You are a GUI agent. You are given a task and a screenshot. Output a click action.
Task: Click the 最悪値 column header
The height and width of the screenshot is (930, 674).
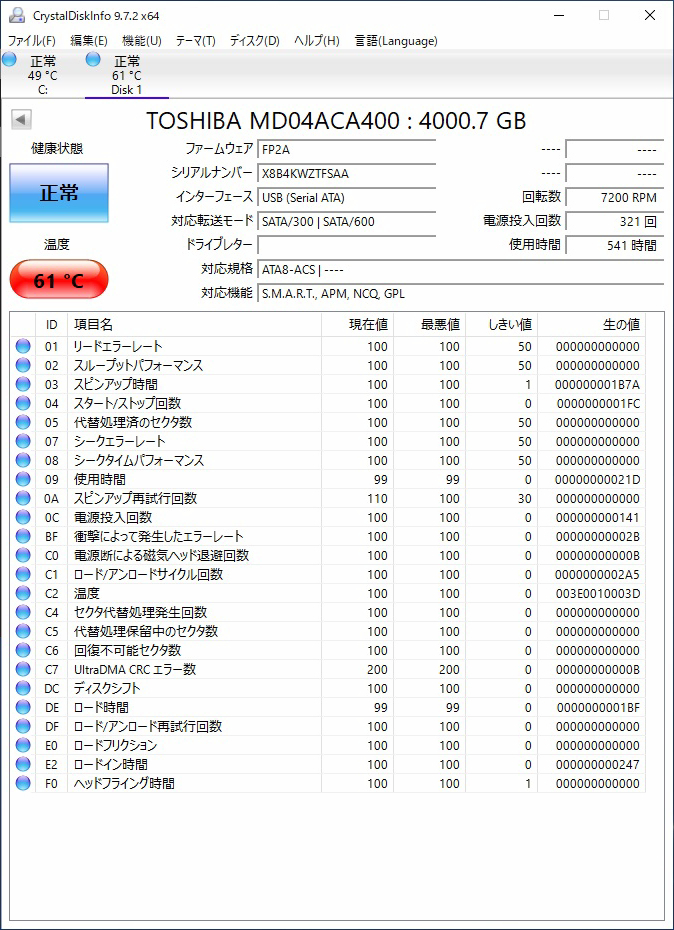tap(430, 324)
